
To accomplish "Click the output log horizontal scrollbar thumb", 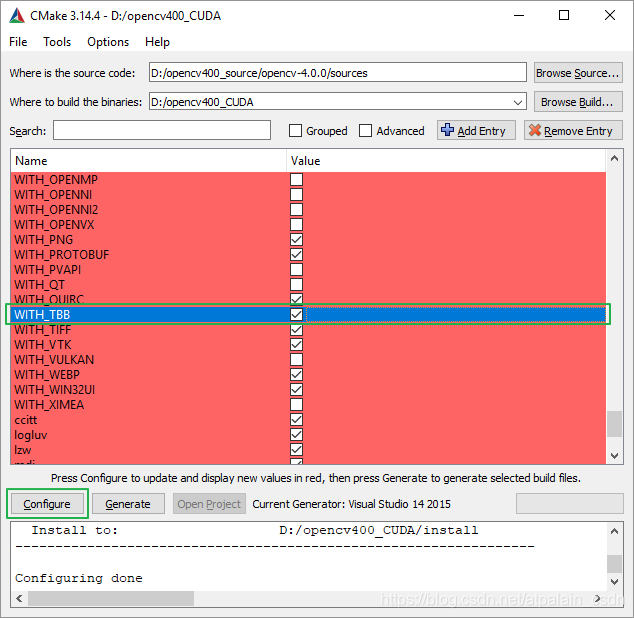I will point(111,598).
